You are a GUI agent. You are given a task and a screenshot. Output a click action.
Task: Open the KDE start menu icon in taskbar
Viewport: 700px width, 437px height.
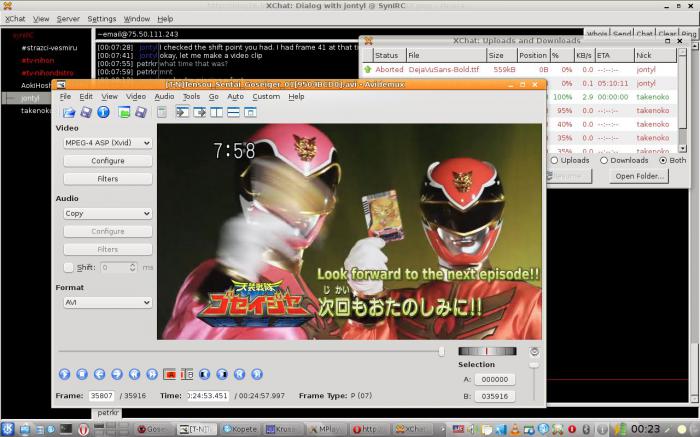tap(8, 429)
